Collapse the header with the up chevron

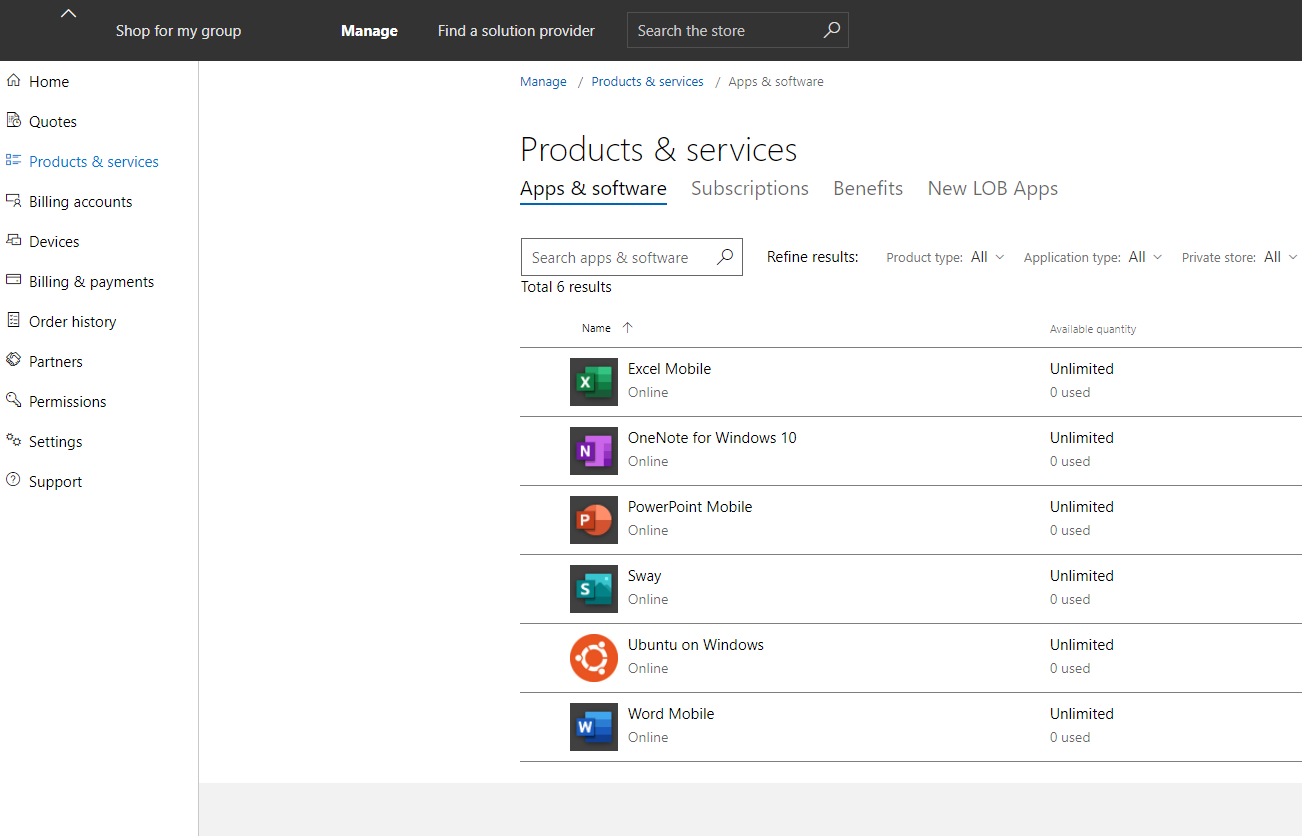pos(68,13)
